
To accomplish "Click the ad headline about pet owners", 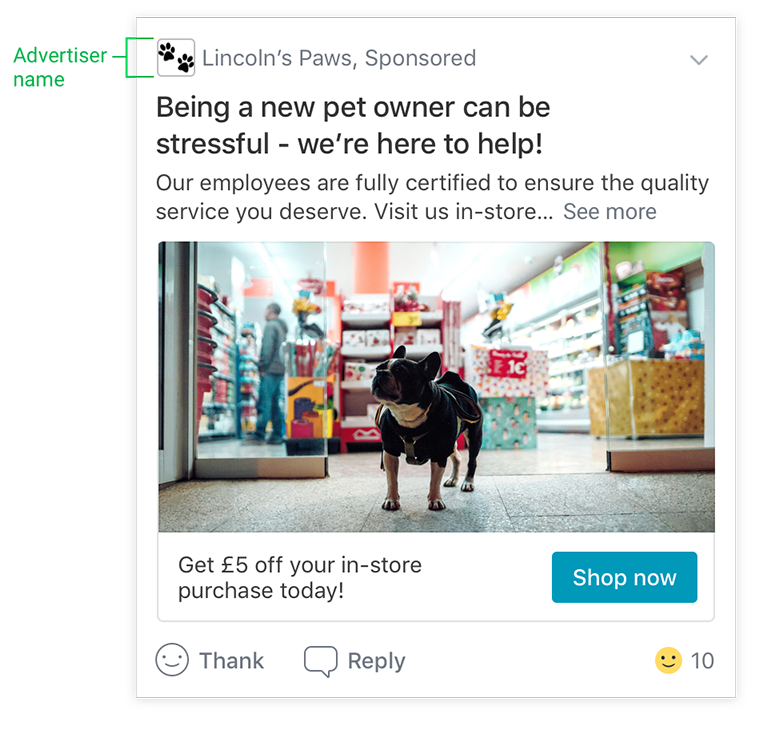I will click(x=353, y=125).
